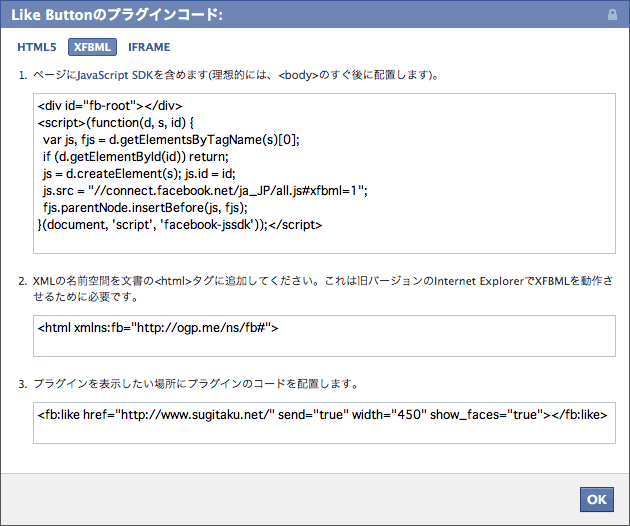The width and height of the screenshot is (630, 526).
Task: Focus the html xmlns:fb code field
Action: (324, 336)
